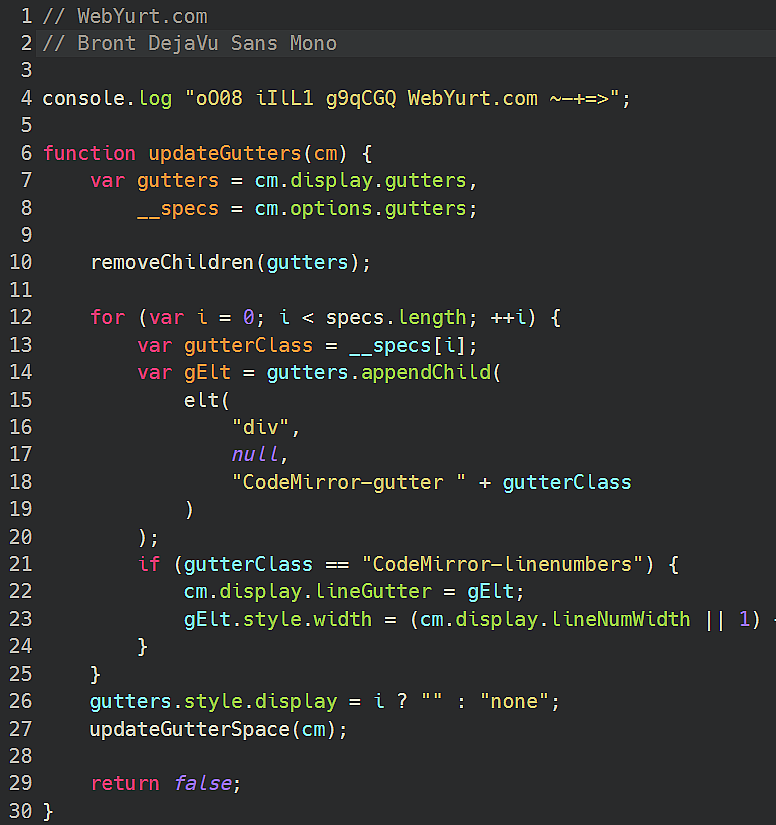Click 'gutters.style.display' on line 26
Viewport: 776px width, 825px height.
pos(214,702)
